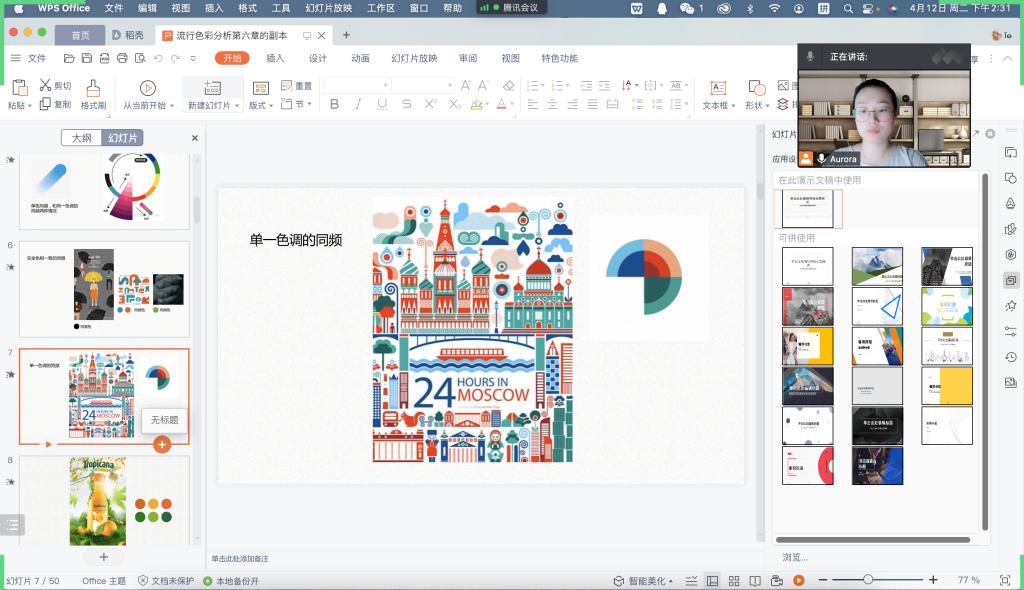Apply subscript formatting
The height and width of the screenshot is (590, 1024).
pos(455,104)
